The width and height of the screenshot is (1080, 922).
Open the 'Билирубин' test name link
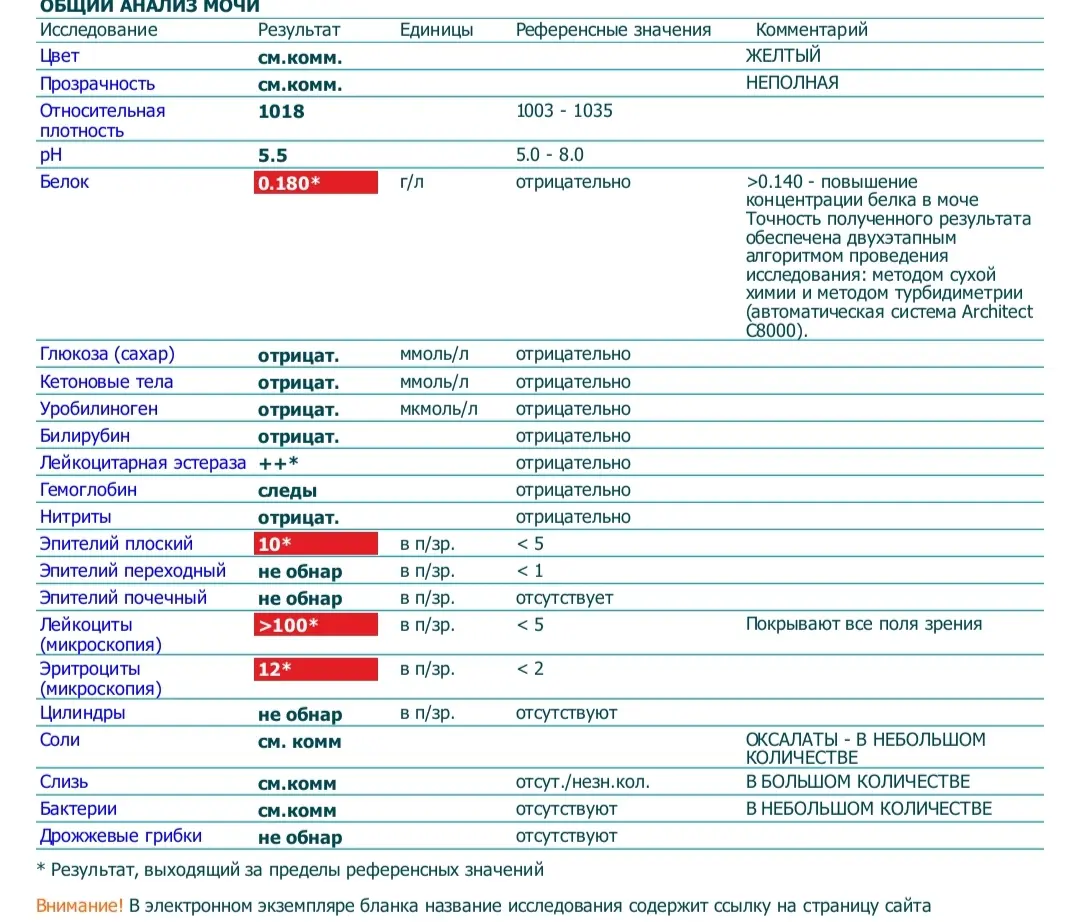pyautogui.click(x=85, y=436)
